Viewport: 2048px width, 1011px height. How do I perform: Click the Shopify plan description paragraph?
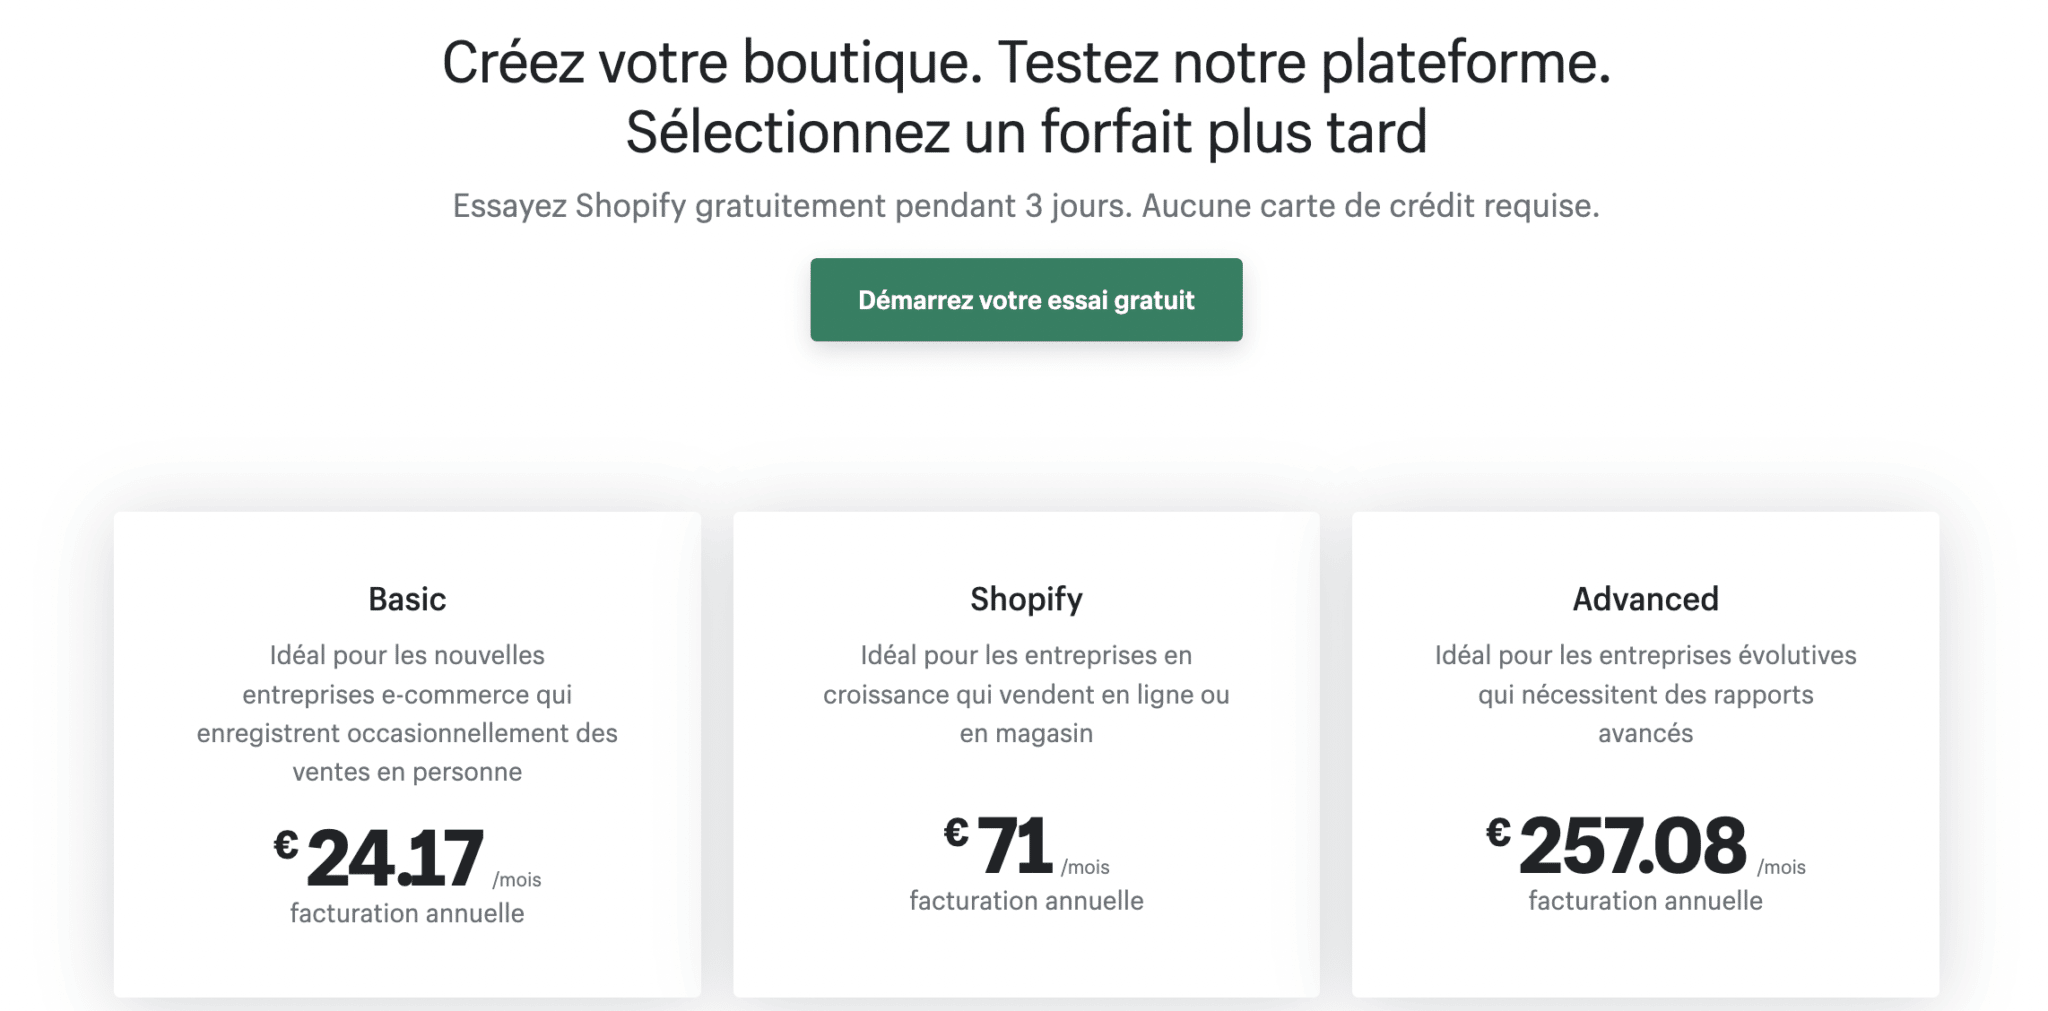[x=1026, y=694]
